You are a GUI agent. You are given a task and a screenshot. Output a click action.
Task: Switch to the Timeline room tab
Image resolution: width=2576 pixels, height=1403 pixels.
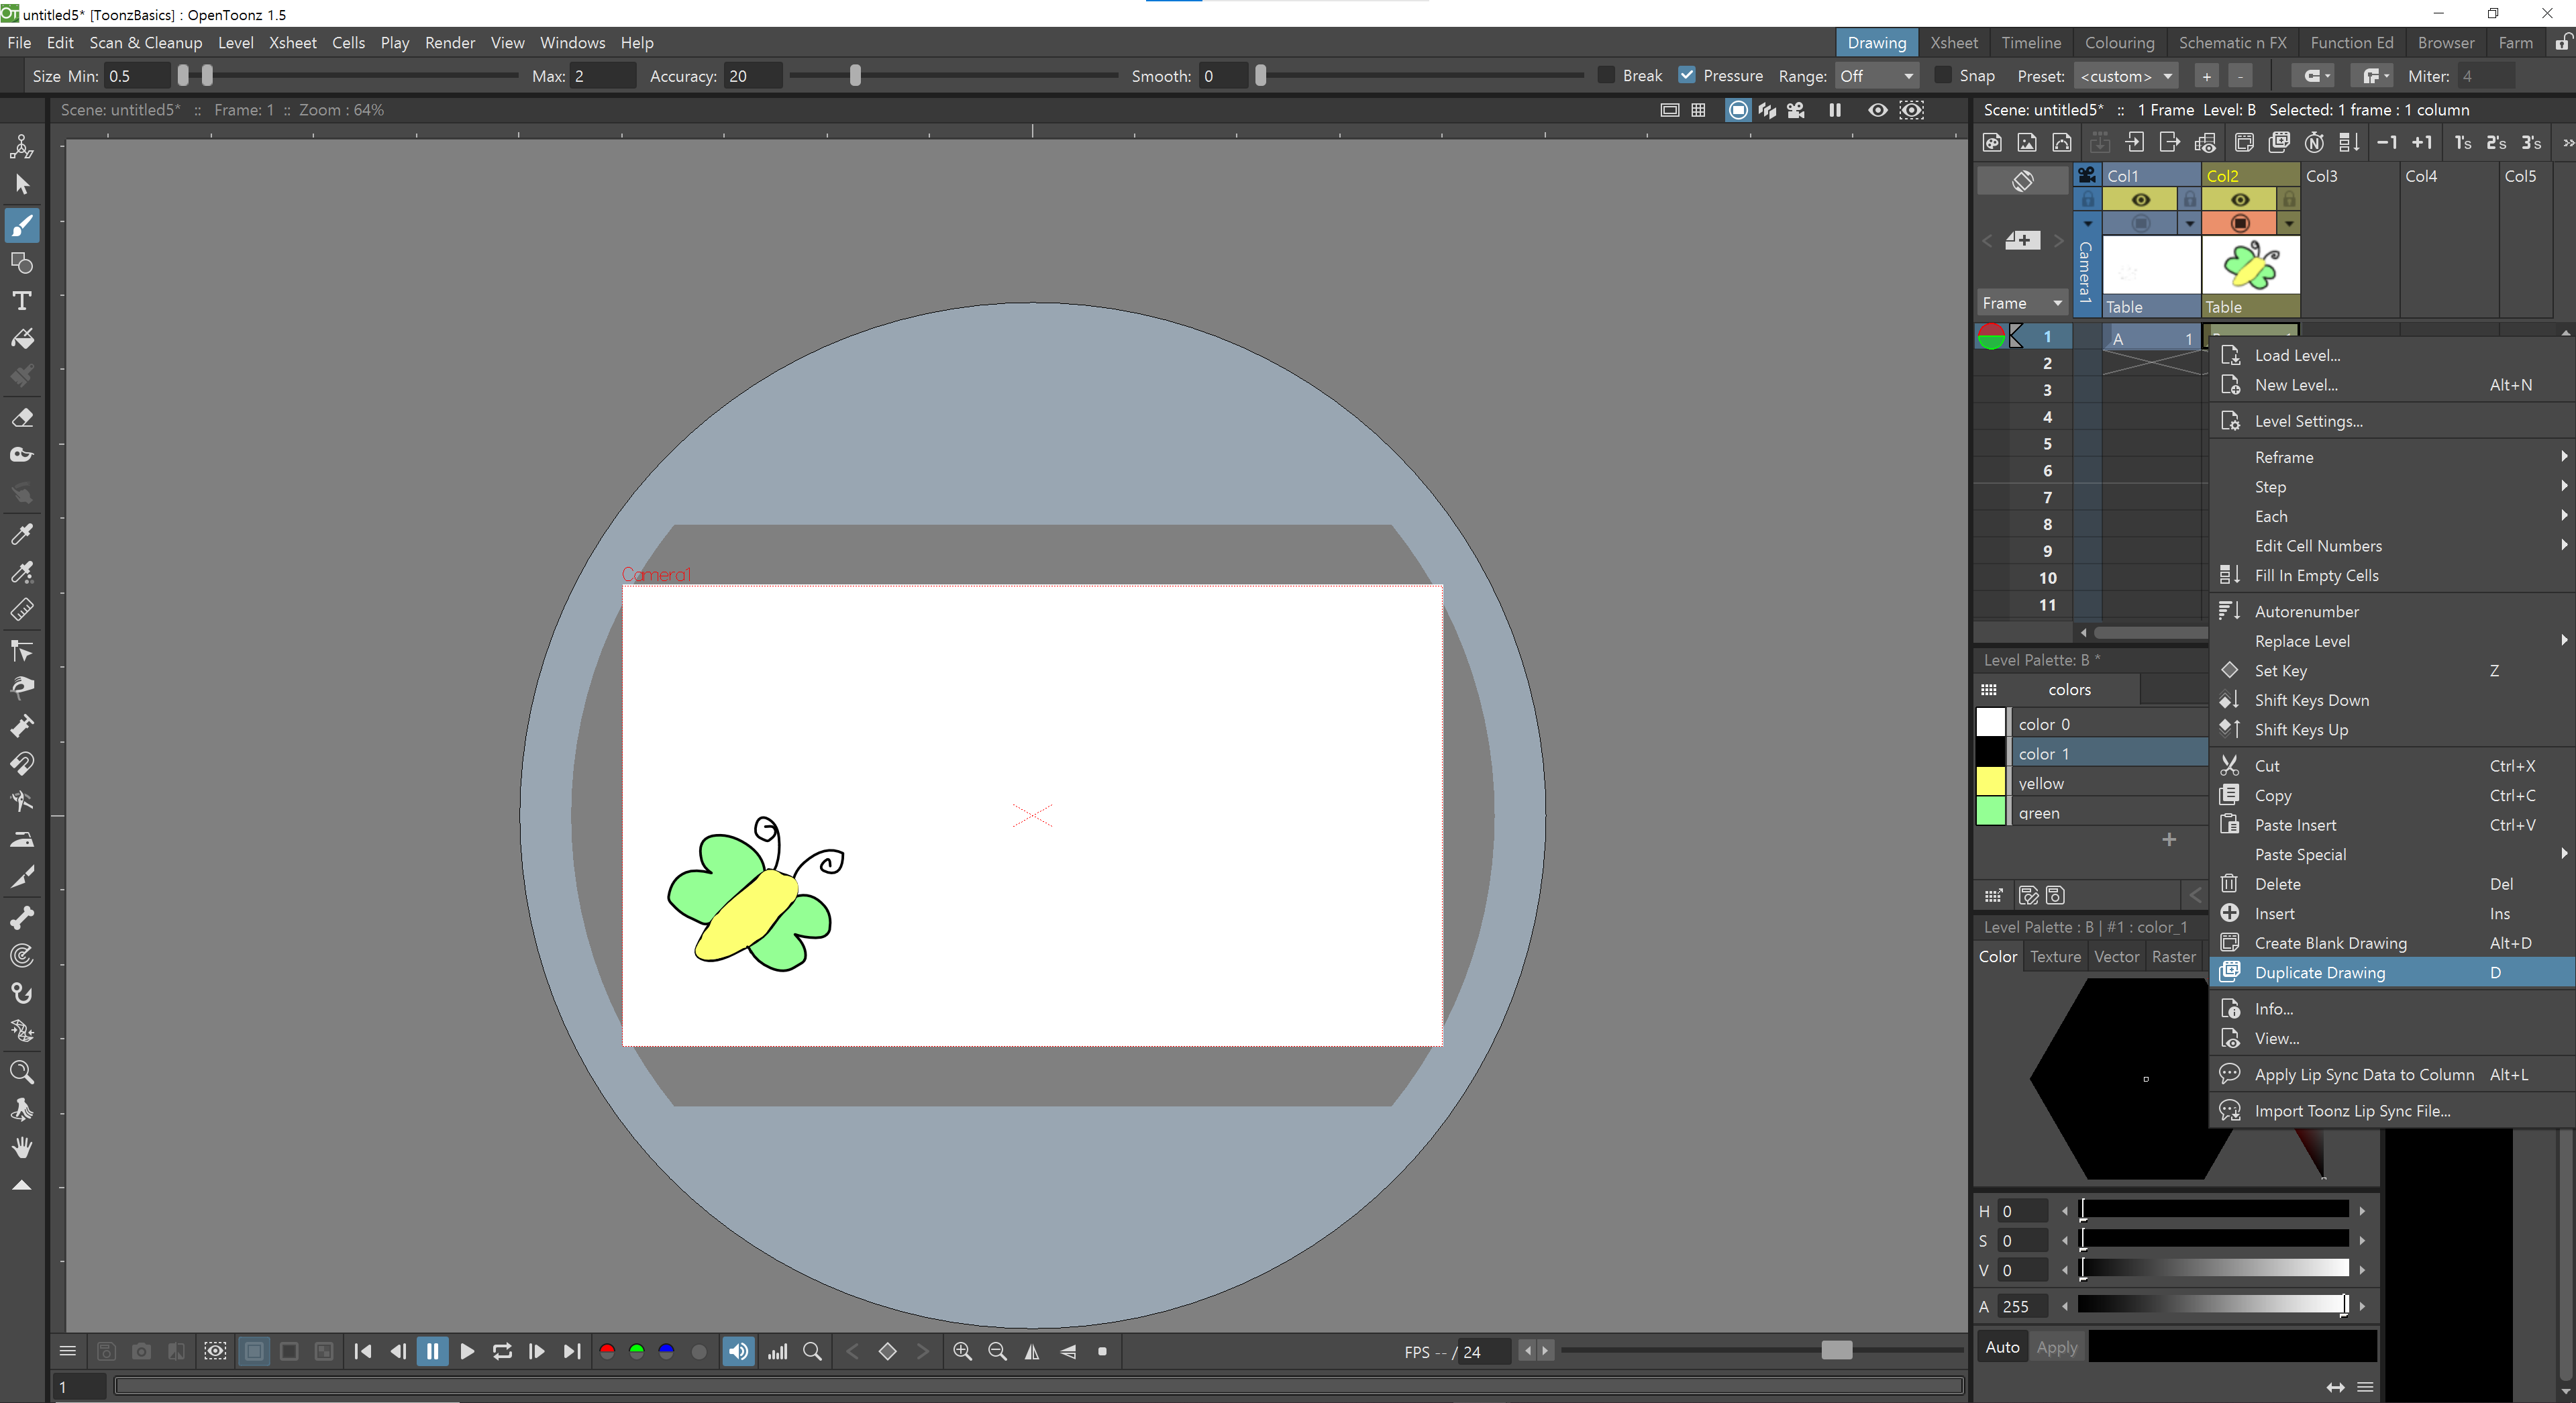(2031, 43)
